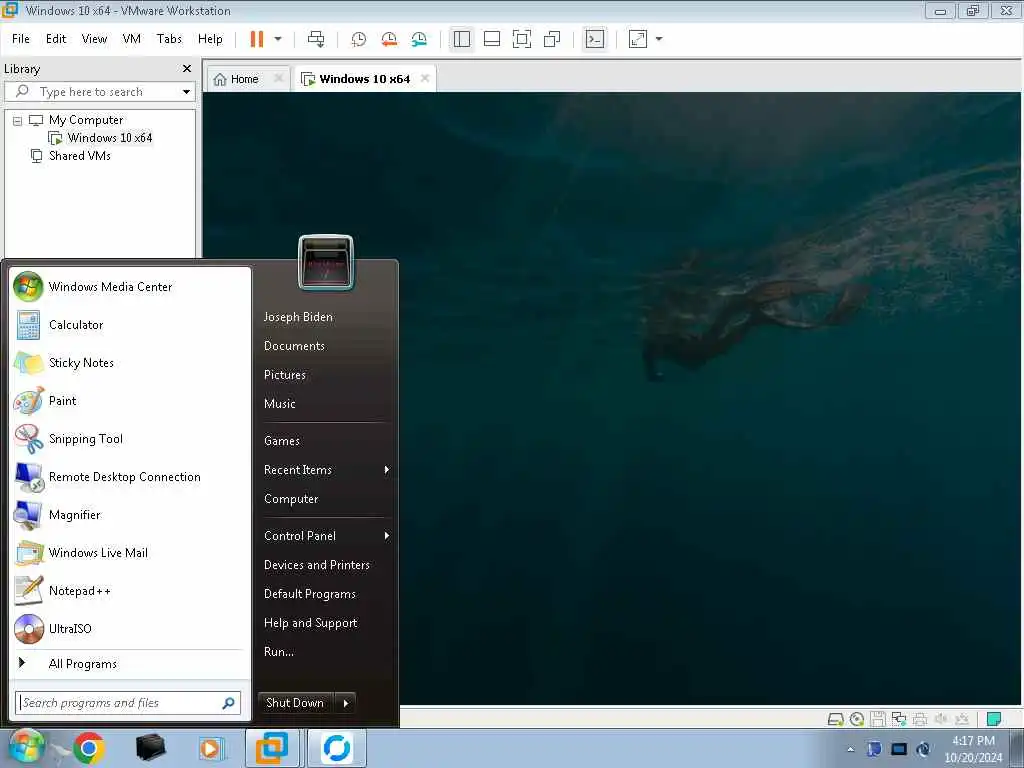Open the File menu
The height and width of the screenshot is (768, 1024).
(21, 39)
